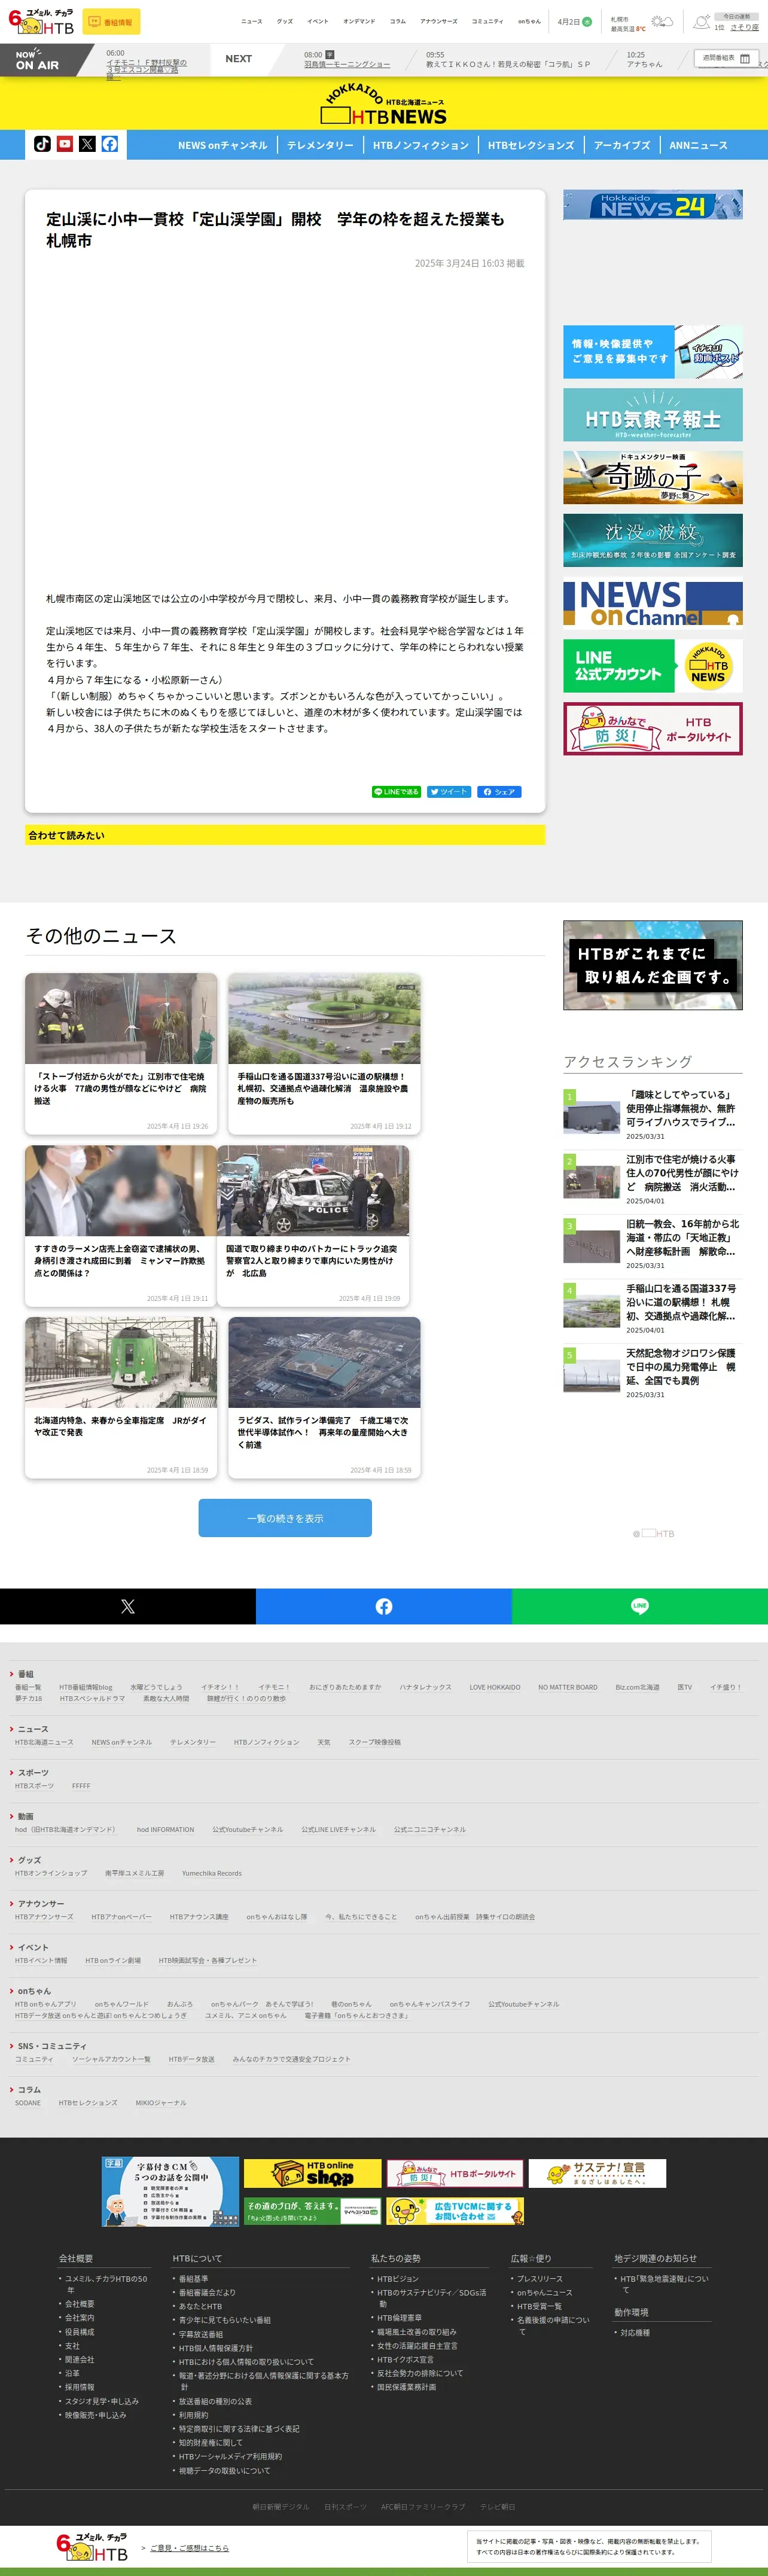The width and height of the screenshot is (768, 2576).
Task: Share on LINE via the green share bar
Action: 640,1606
